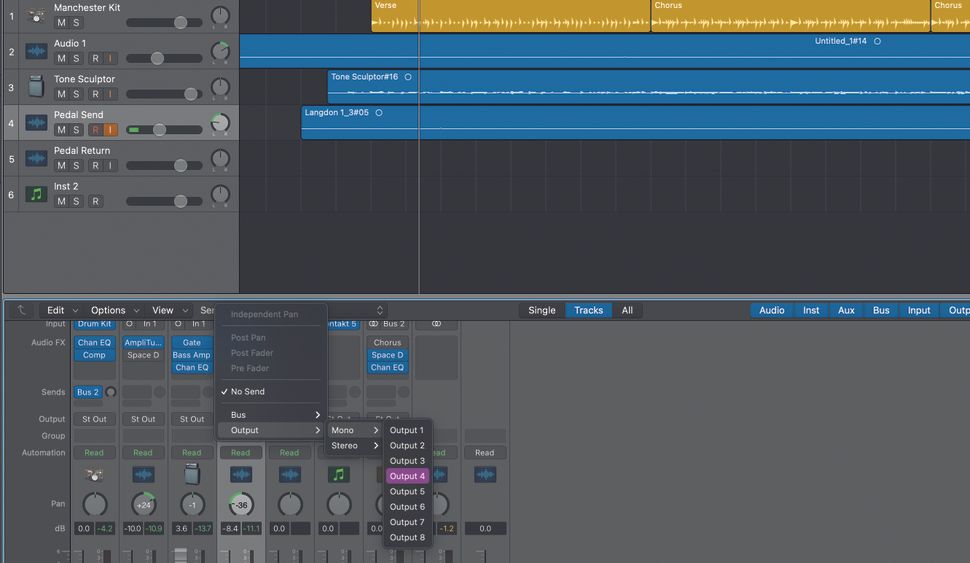Click the drum kit icon in mixer strip

point(94,475)
